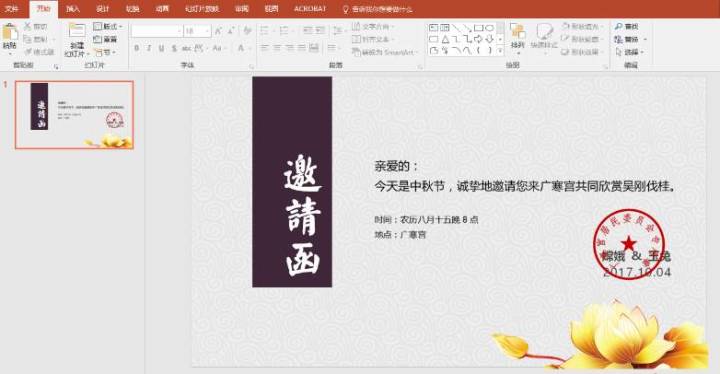Click the text line '地点：广寒宫'

coord(400,235)
